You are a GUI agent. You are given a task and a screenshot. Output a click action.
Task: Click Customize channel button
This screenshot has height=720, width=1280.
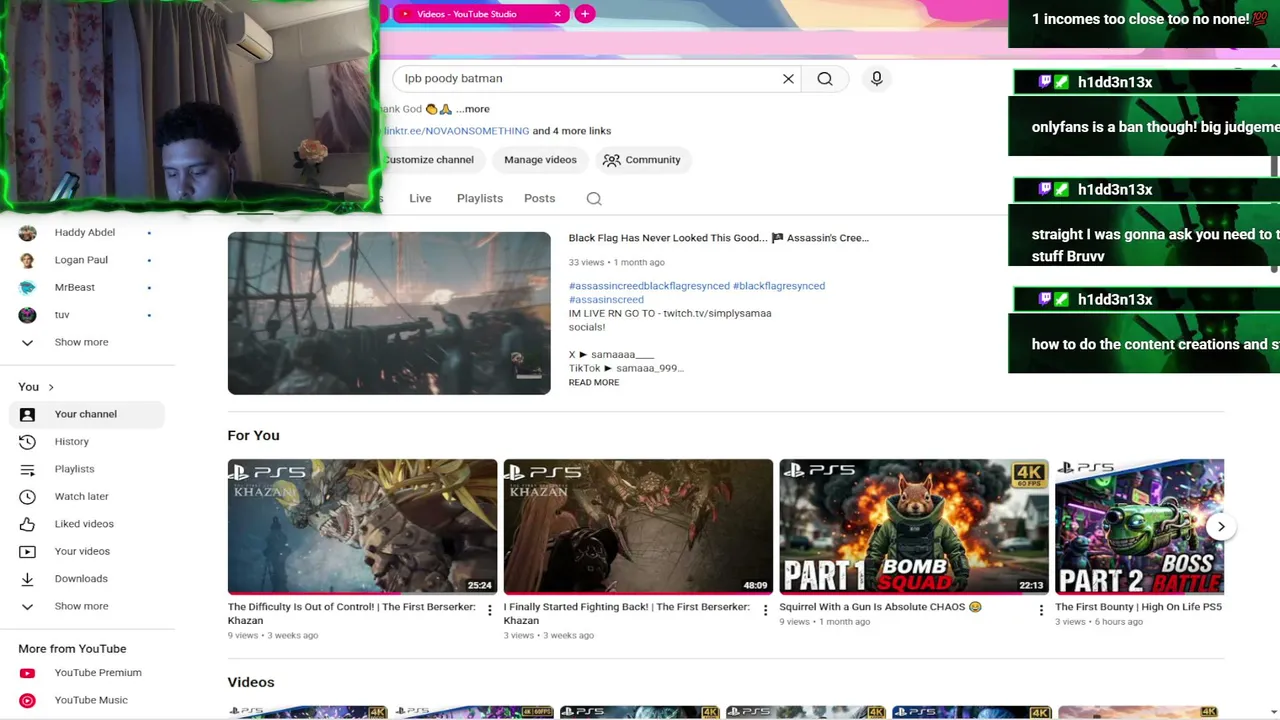[428, 160]
